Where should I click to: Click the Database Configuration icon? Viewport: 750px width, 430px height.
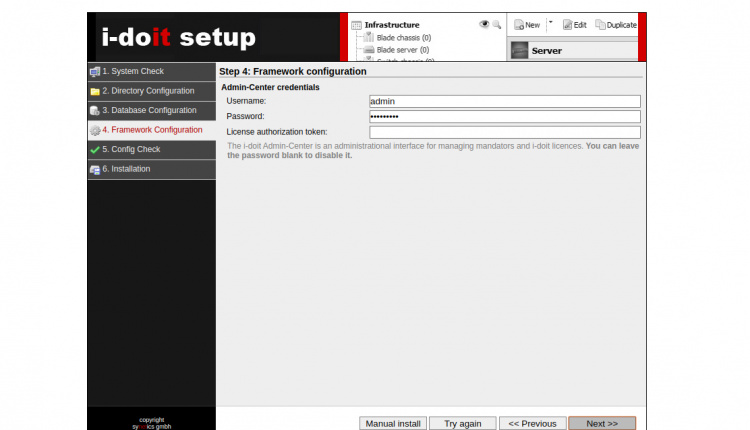pos(95,111)
